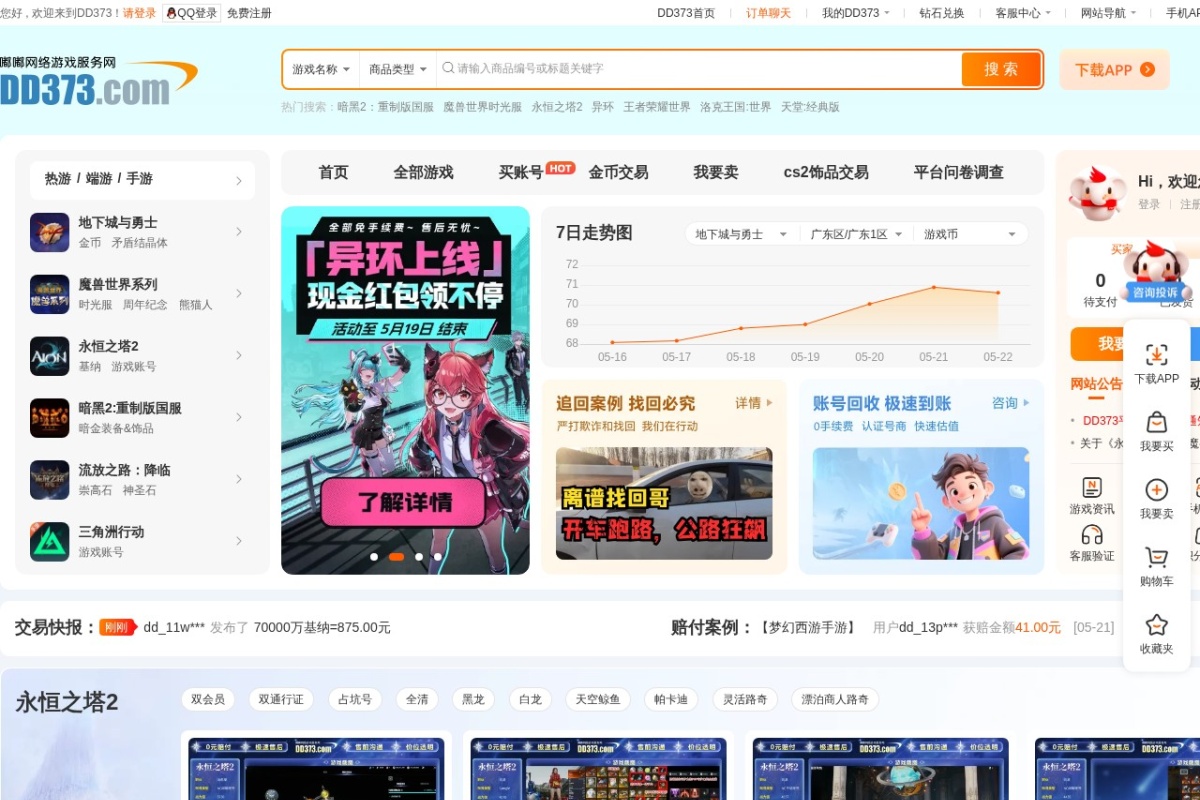The height and width of the screenshot is (800, 1200).
Task: Open the 收藏夹 star icon
Action: tap(1157, 625)
